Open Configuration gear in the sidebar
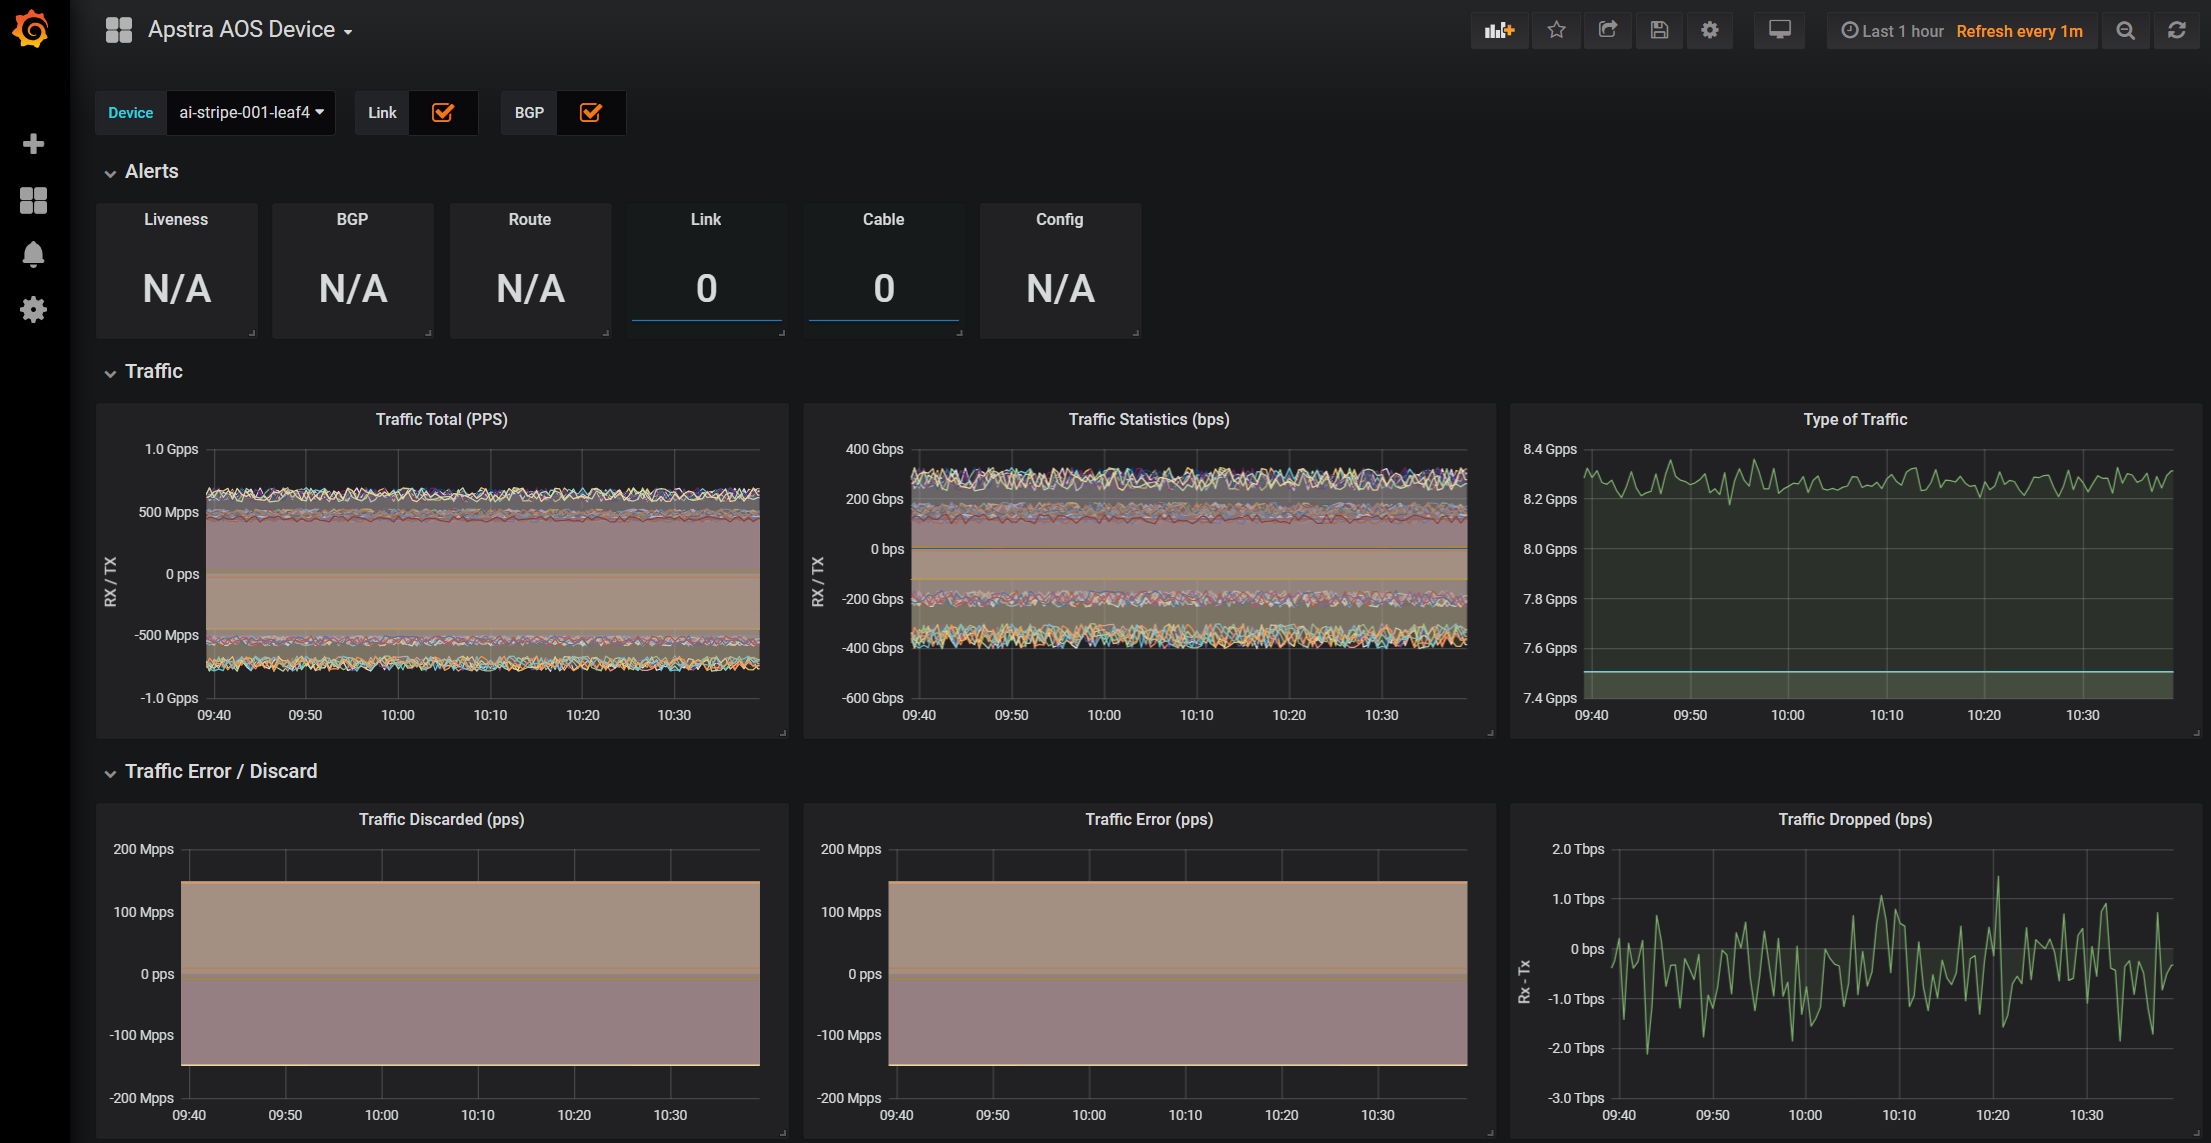Image resolution: width=2211 pixels, height=1143 pixels. 33,309
